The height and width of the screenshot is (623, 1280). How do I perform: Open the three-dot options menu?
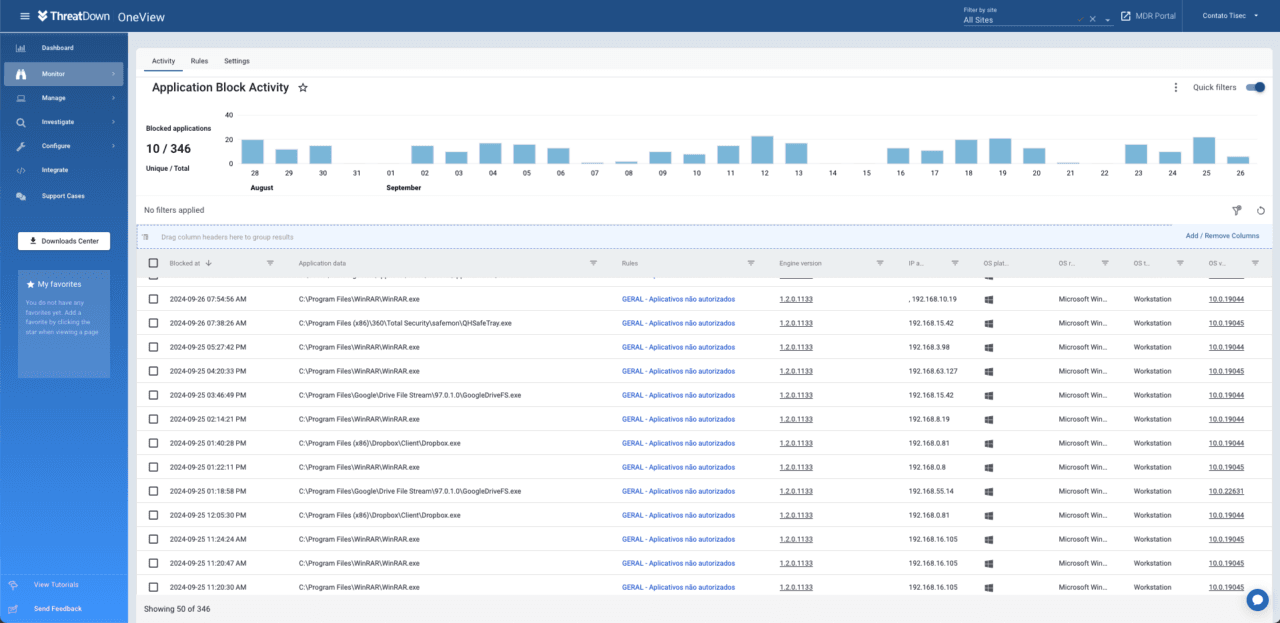(1175, 88)
